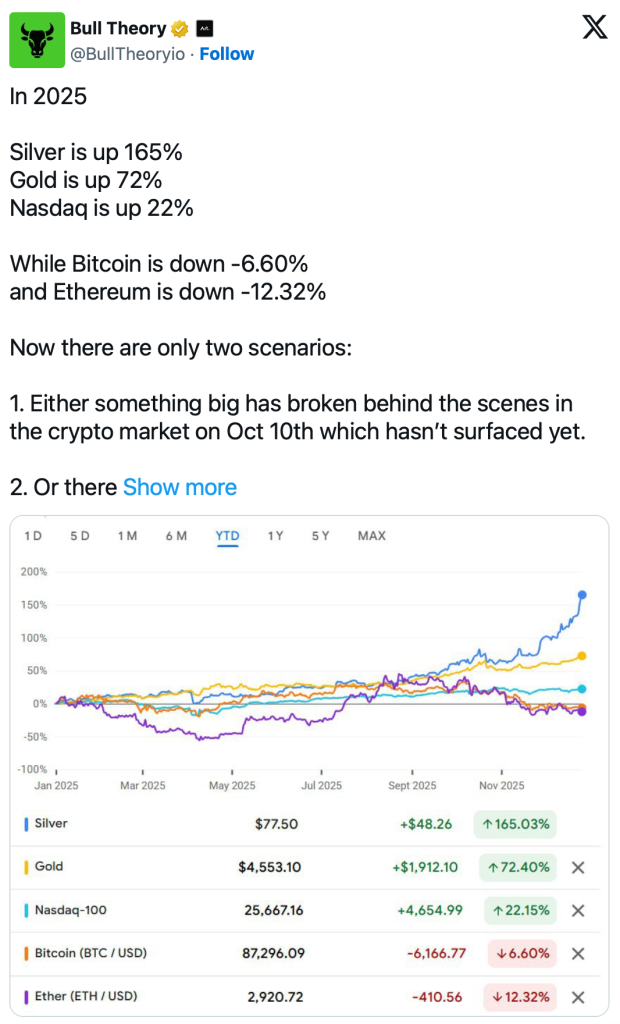
Task: Open the @BullTheoryio handle link
Action: pos(127,54)
